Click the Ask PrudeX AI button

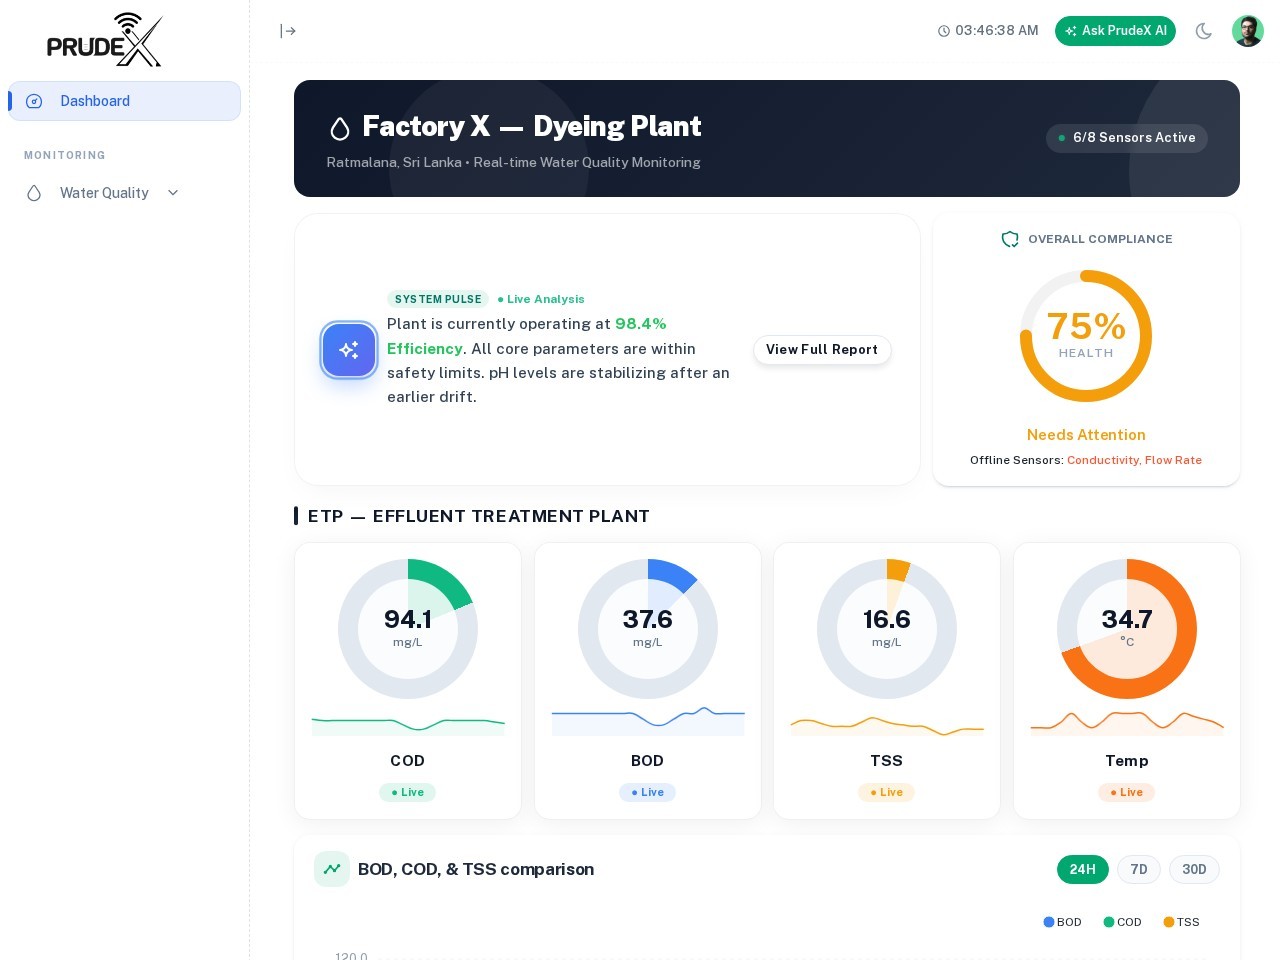[x=1115, y=31]
